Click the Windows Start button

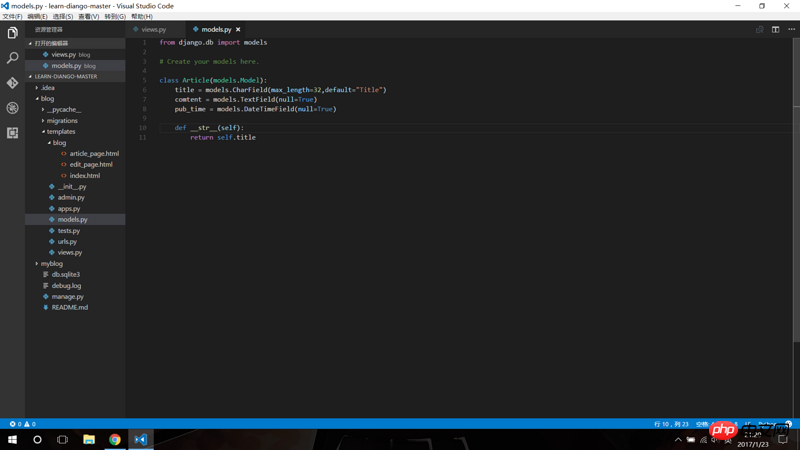pyautogui.click(x=12, y=439)
